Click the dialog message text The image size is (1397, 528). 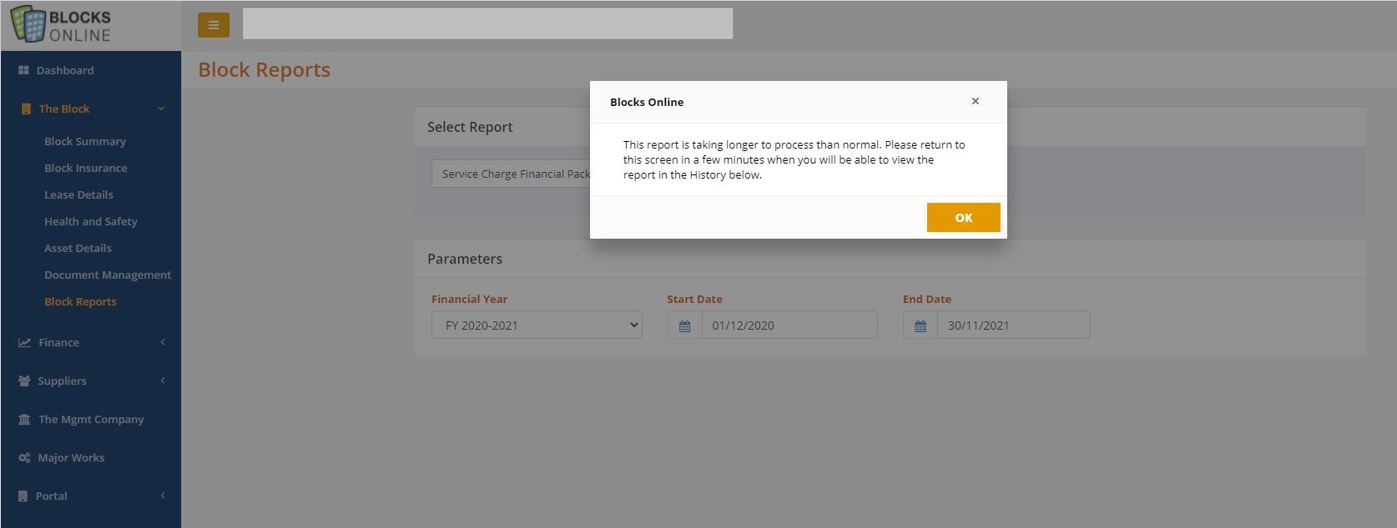coord(794,160)
